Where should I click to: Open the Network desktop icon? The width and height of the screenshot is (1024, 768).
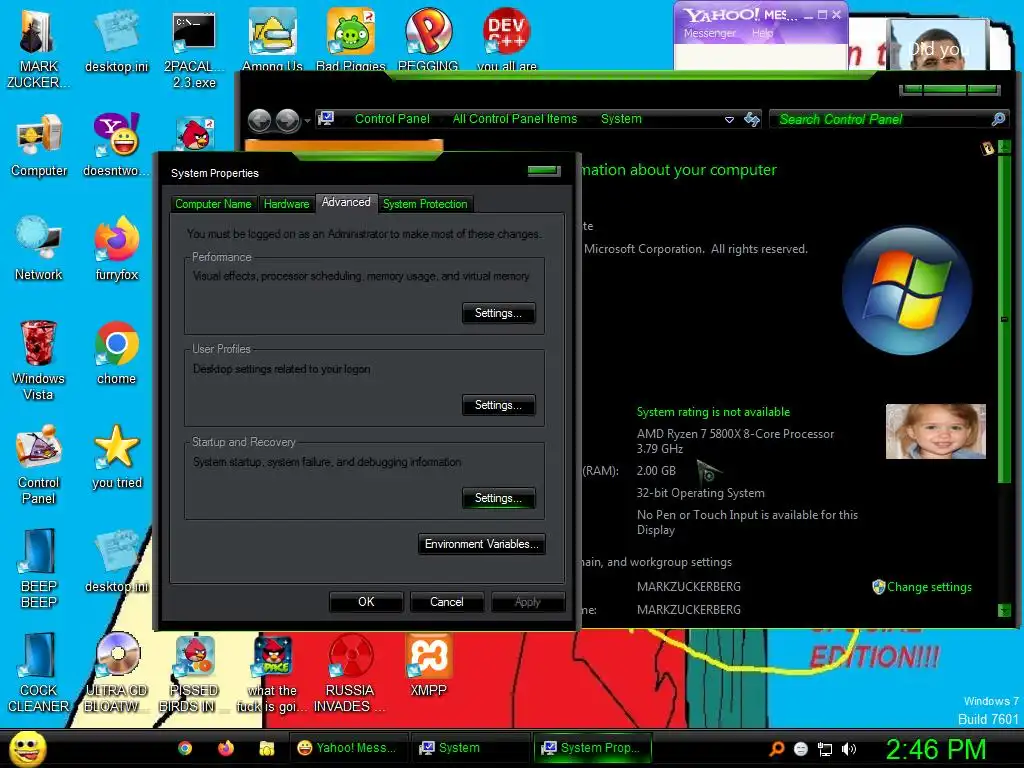click(x=39, y=249)
